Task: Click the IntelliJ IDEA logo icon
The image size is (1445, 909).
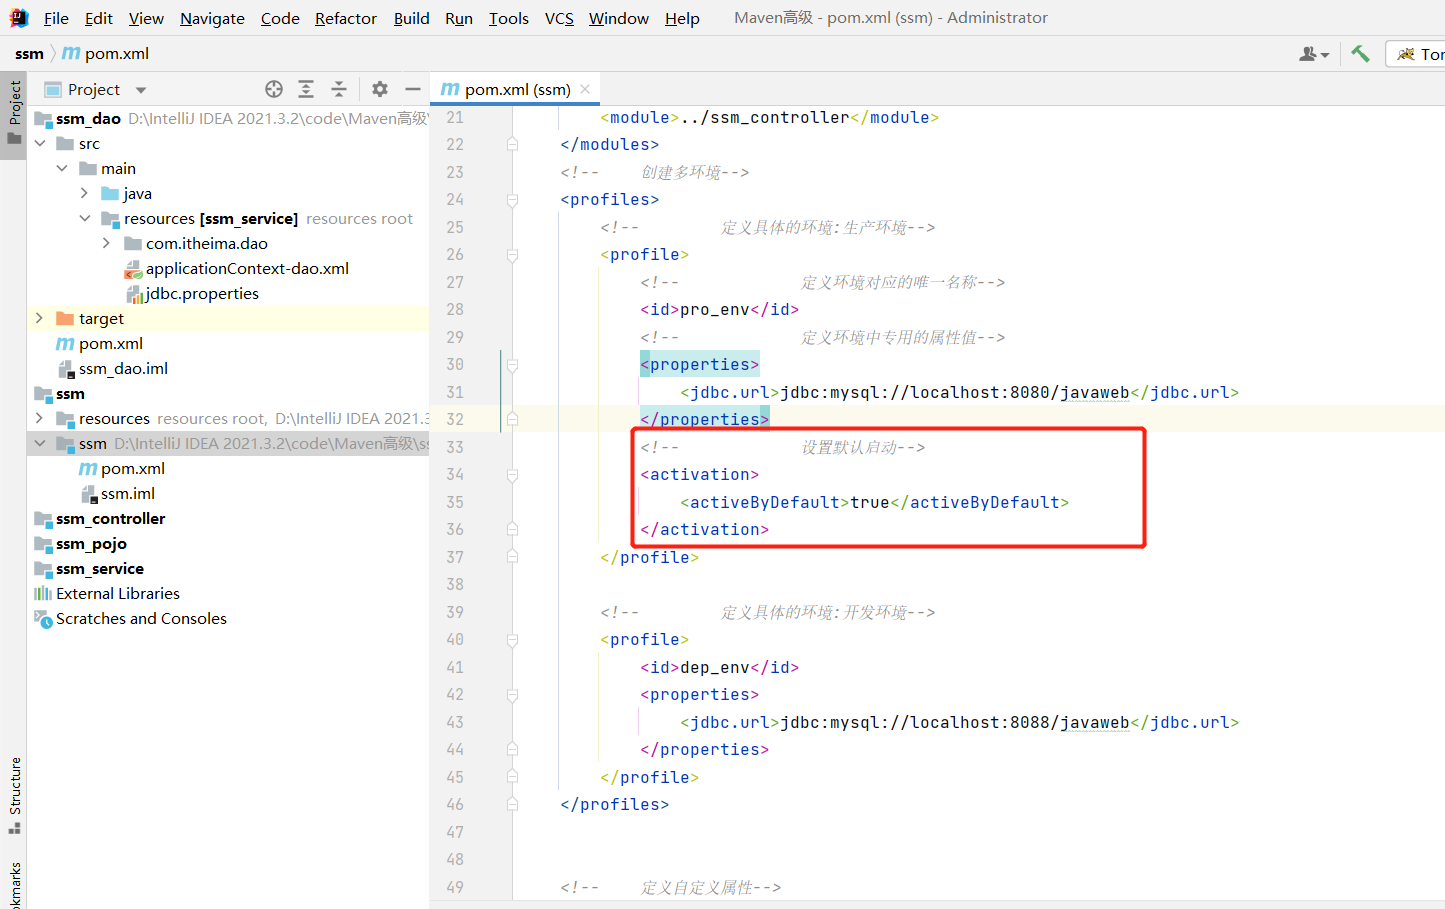Action: coord(19,18)
